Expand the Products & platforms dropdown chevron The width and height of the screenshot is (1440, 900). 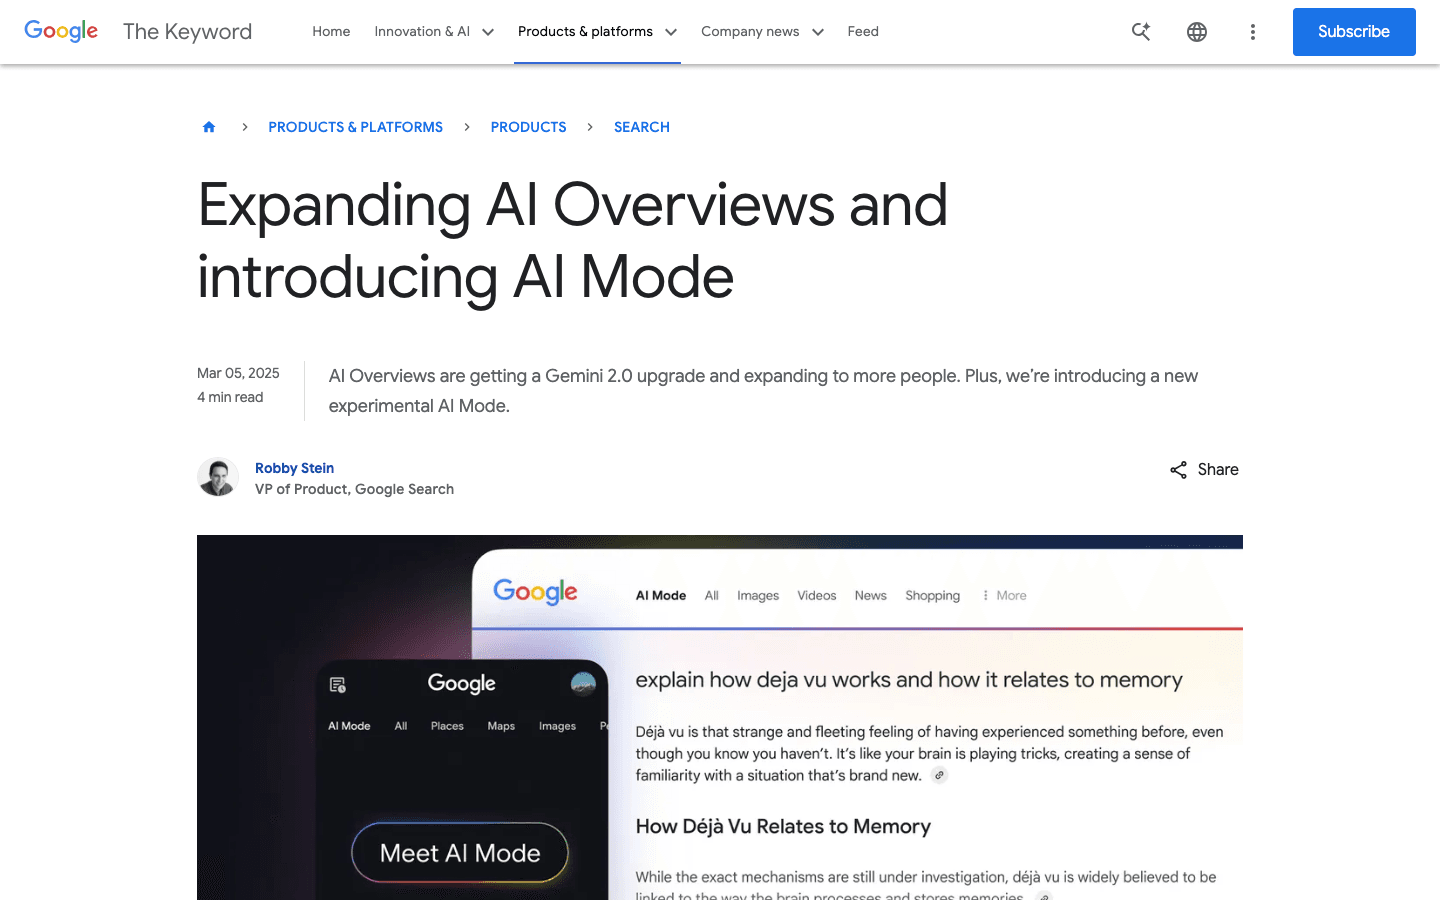tap(671, 32)
